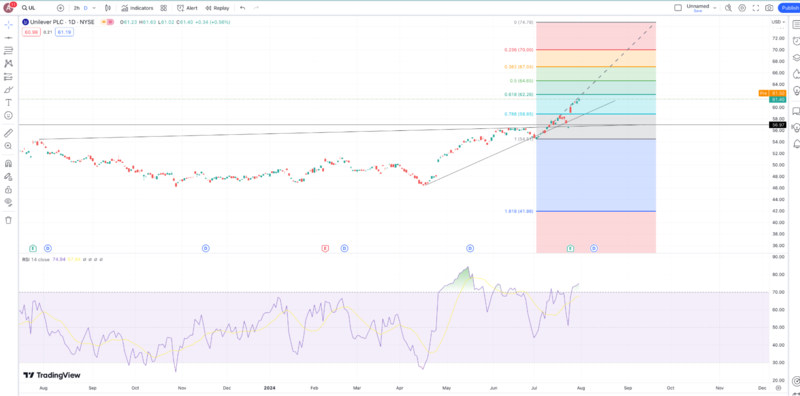Pick the brush drawing tool
Image resolution: width=800 pixels, height=396 pixels.
pos(8,89)
